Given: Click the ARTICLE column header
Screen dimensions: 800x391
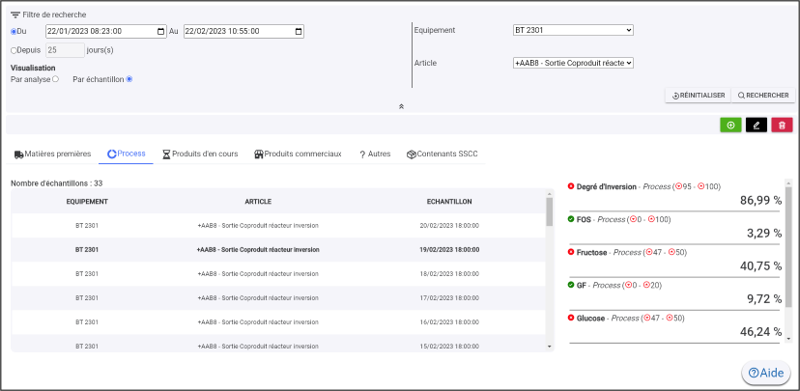Looking at the screenshot, I should click(x=258, y=202).
